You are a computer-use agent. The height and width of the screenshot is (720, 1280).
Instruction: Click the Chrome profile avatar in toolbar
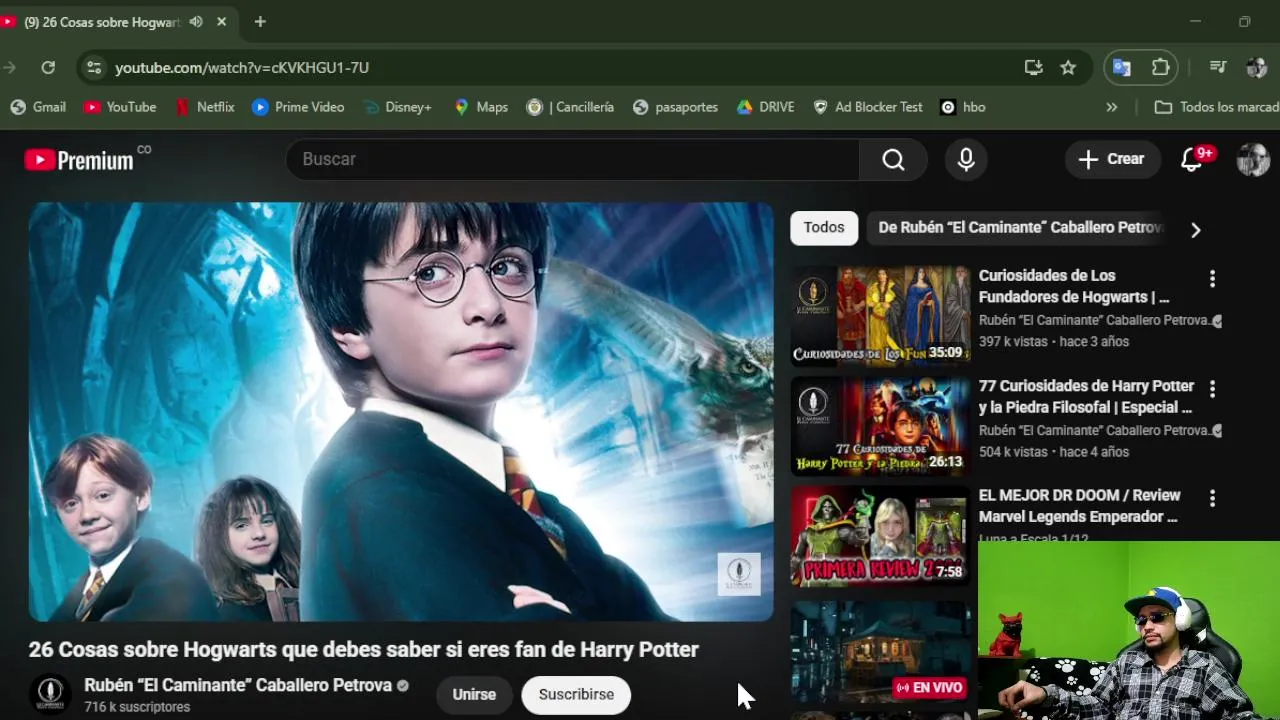pos(1256,68)
